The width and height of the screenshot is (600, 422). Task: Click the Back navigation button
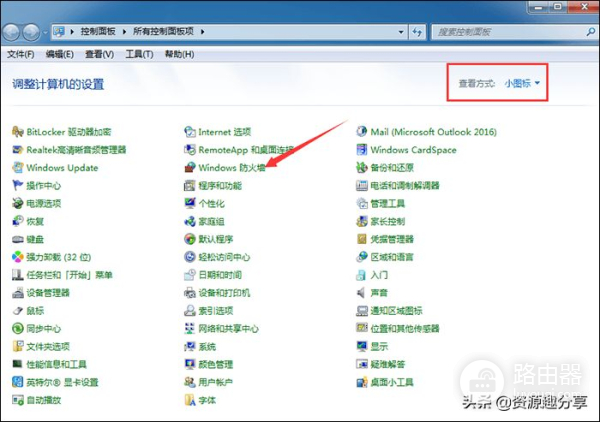pyautogui.click(x=11, y=33)
